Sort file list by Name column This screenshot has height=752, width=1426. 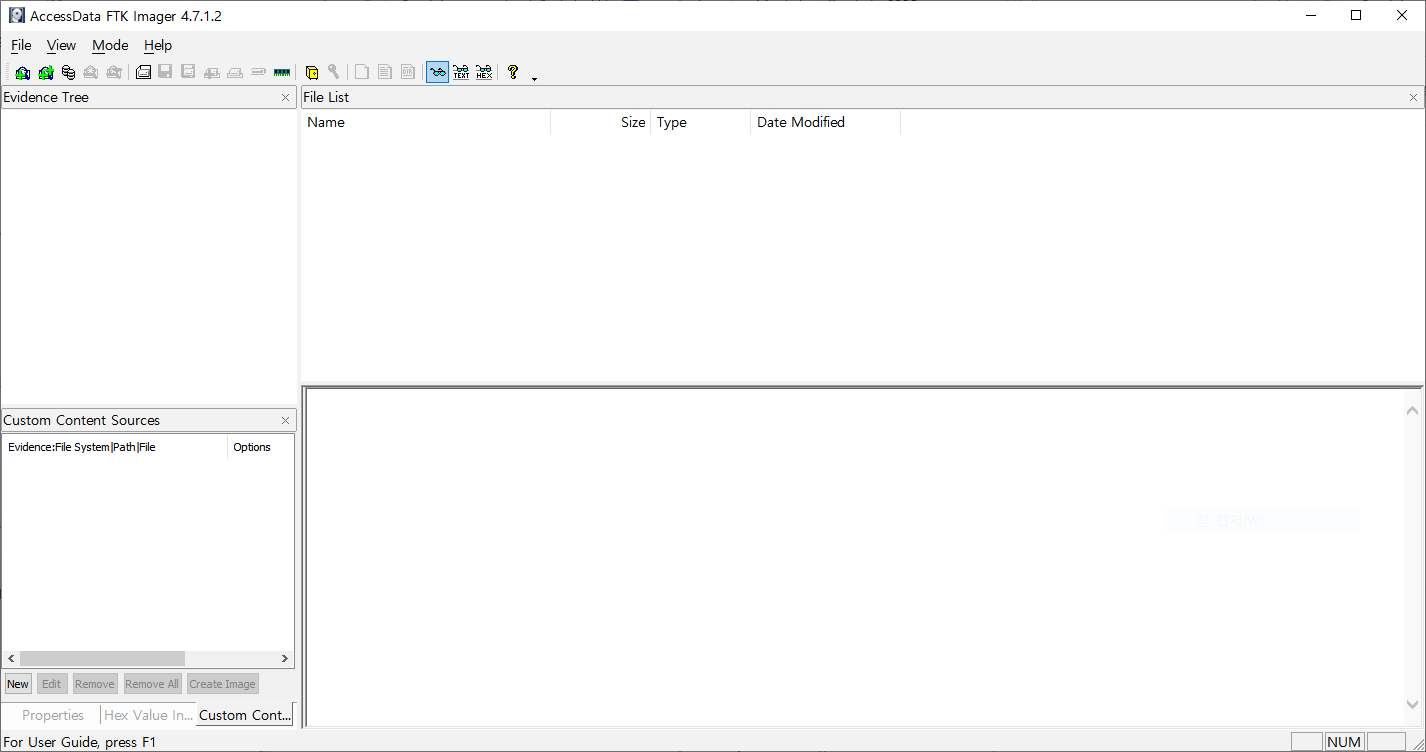click(426, 122)
